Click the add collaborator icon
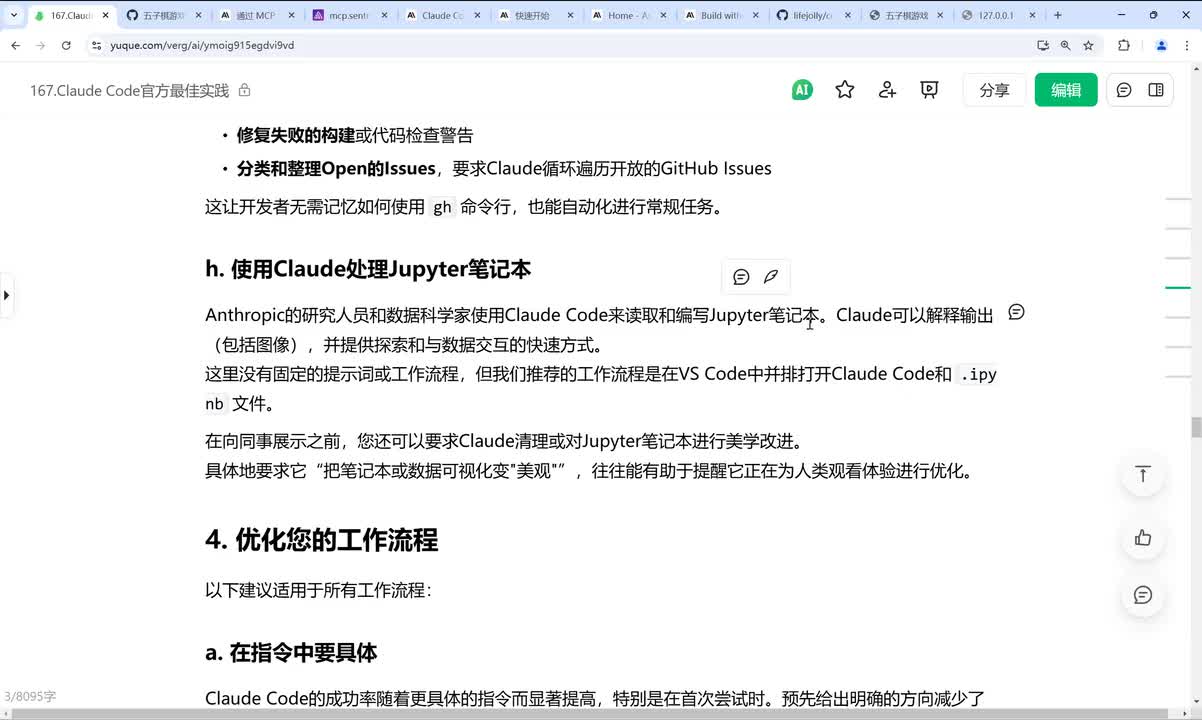This screenshot has width=1202, height=720. point(887,90)
